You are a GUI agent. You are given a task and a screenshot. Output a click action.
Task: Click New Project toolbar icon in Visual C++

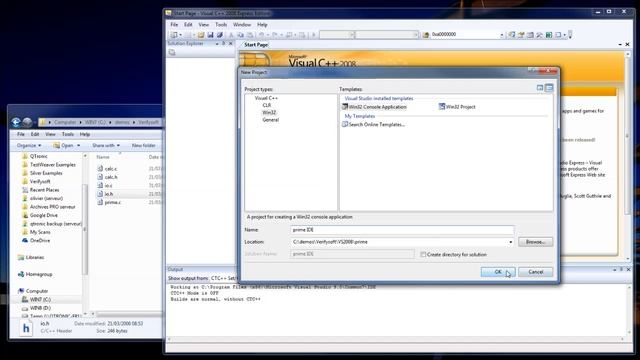pos(174,35)
